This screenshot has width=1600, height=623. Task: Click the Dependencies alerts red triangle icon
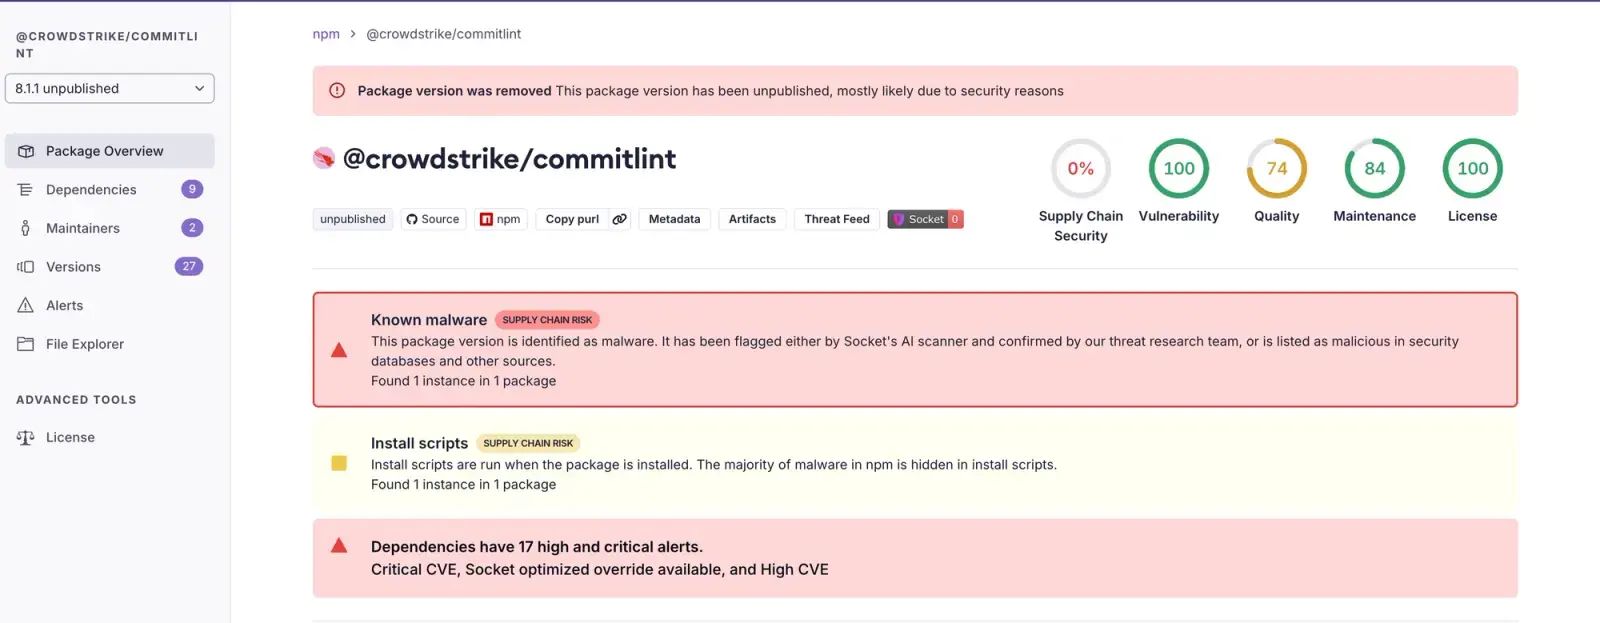click(x=339, y=545)
